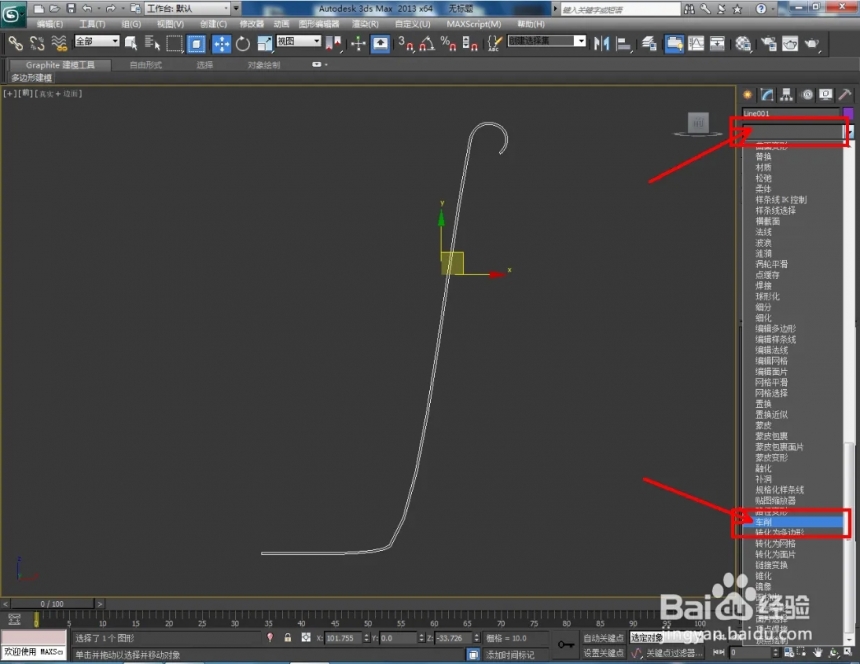
Task: Open the workspace dropdown 工作台: 默认
Action: 188,8
